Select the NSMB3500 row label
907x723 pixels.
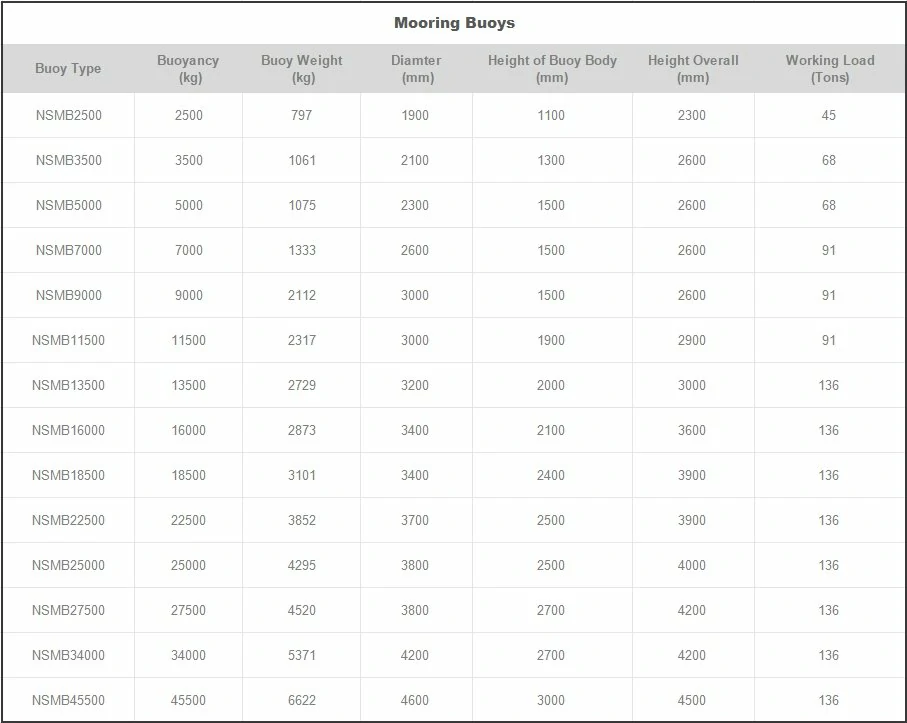click(x=69, y=160)
